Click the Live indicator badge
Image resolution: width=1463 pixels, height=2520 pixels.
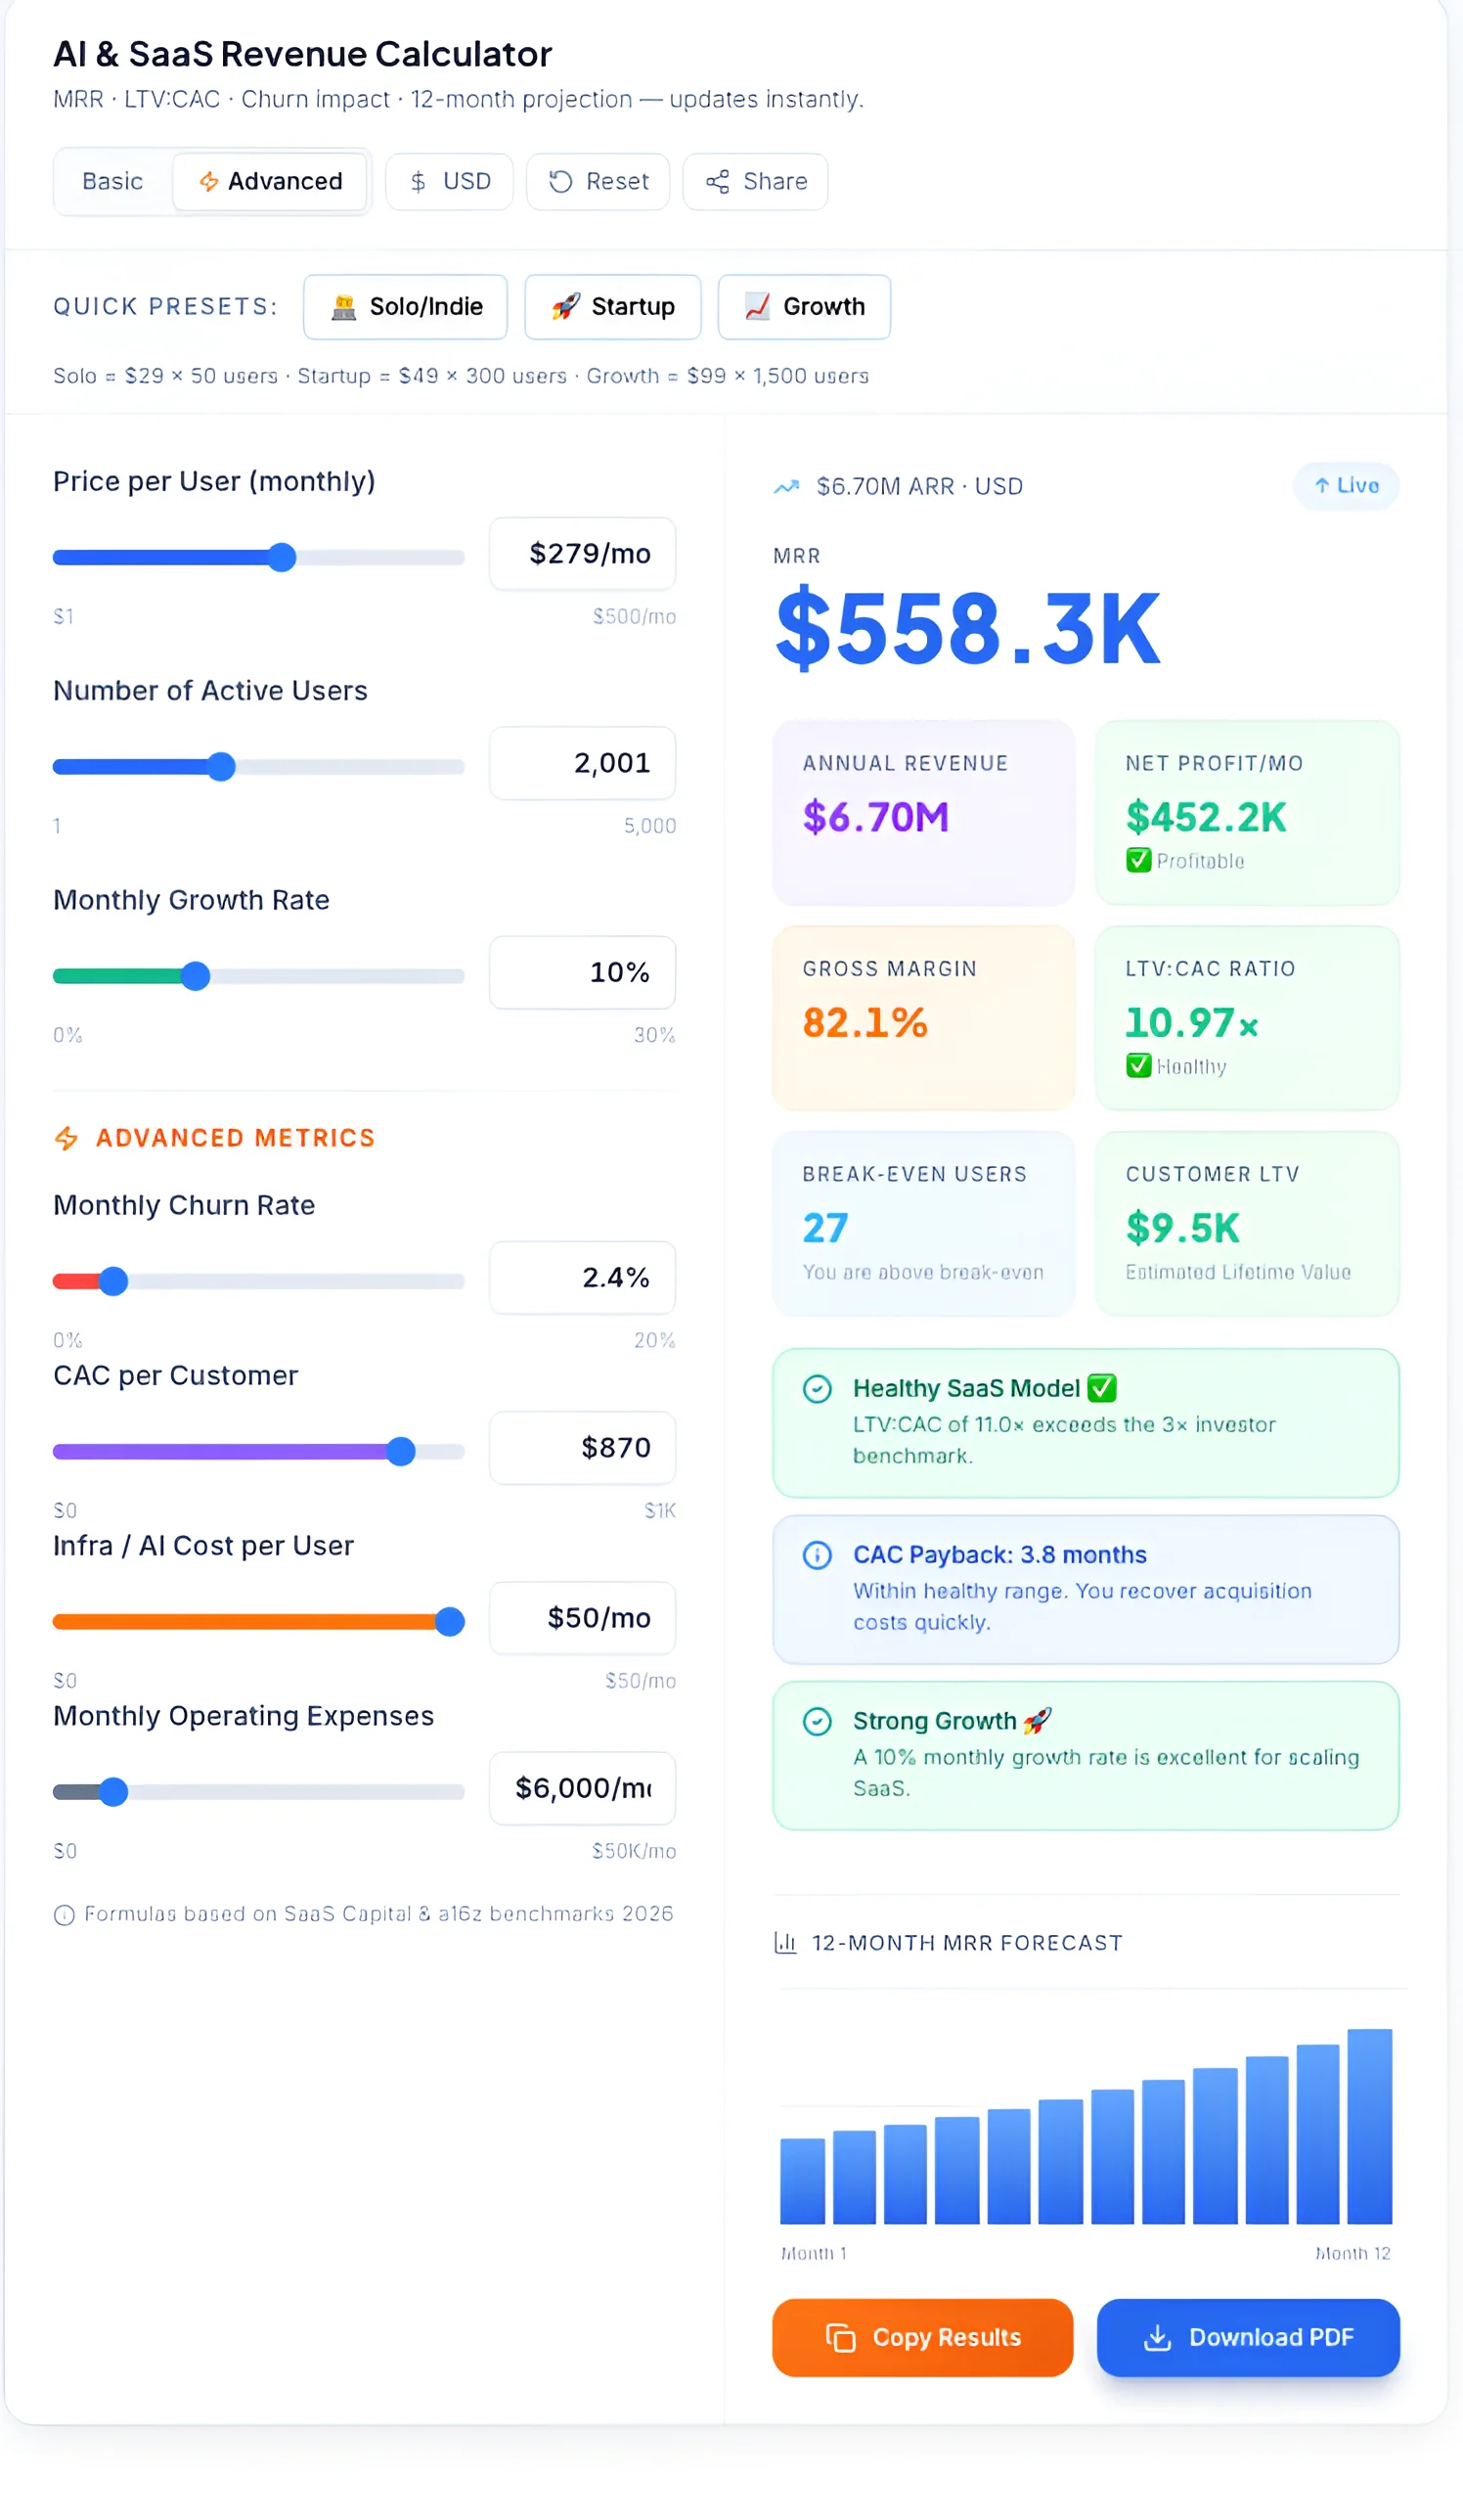click(x=1345, y=486)
